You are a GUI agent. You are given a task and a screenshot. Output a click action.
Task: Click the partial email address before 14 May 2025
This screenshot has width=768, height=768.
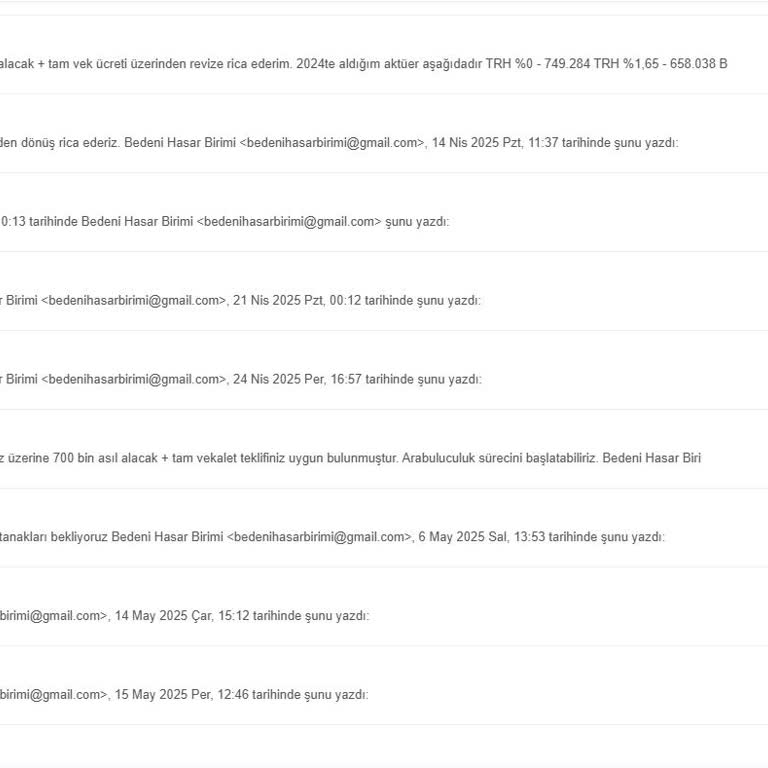52,616
